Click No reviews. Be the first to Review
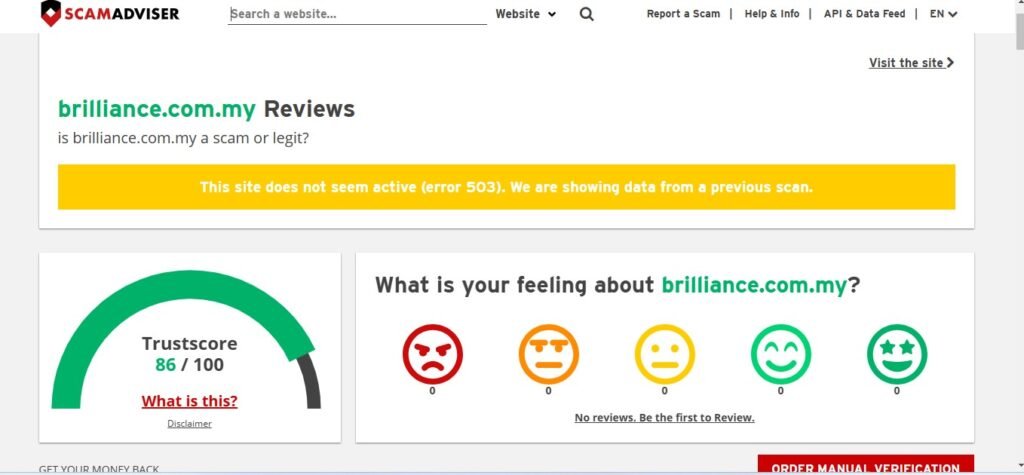The height and width of the screenshot is (475, 1024). click(x=664, y=418)
